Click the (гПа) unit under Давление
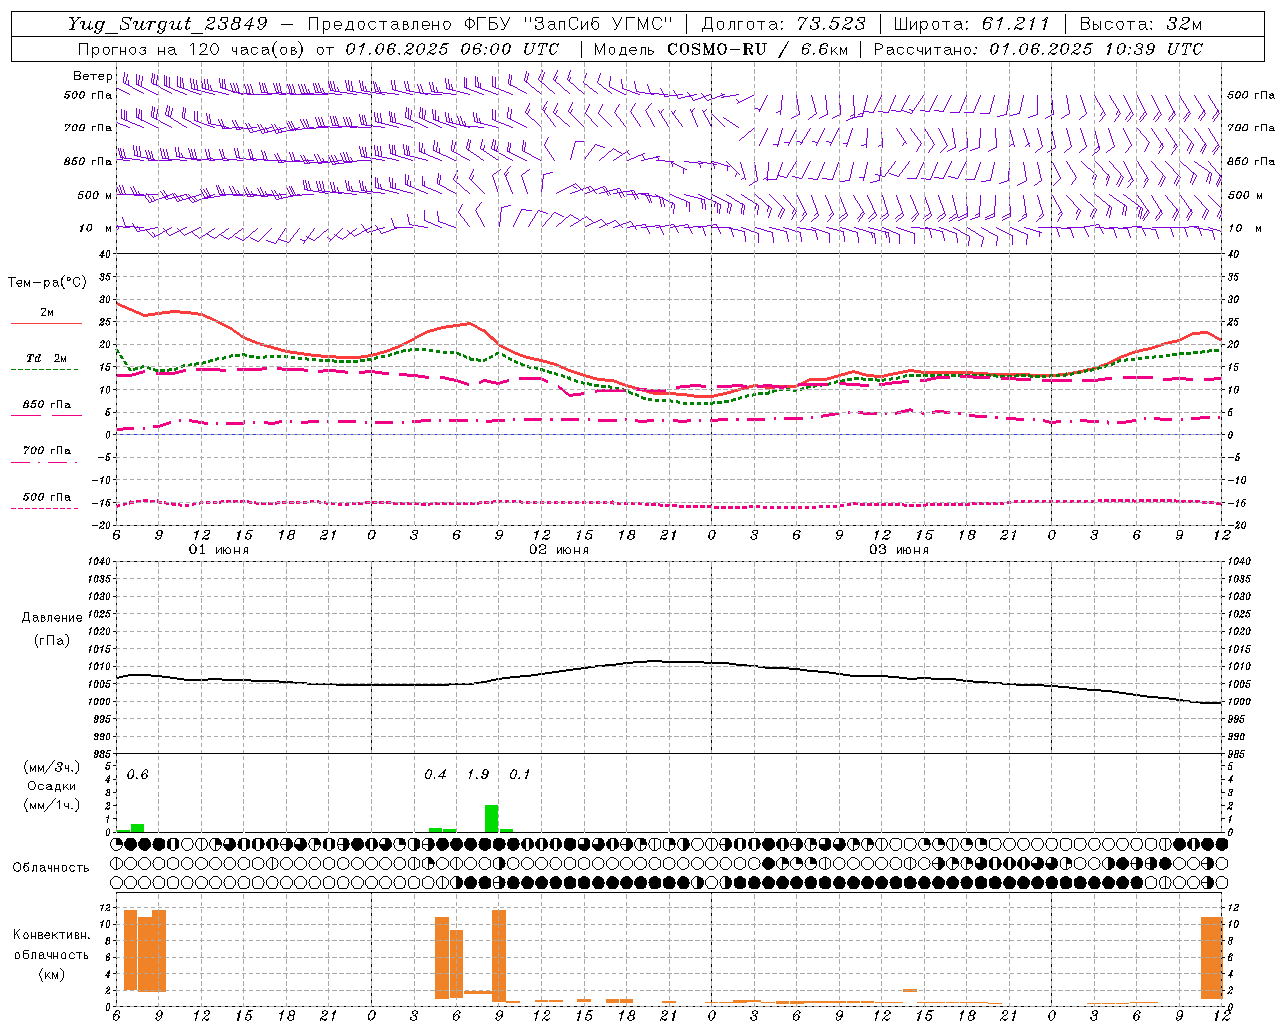Viewport: 1280px width, 1024px height. point(52,640)
